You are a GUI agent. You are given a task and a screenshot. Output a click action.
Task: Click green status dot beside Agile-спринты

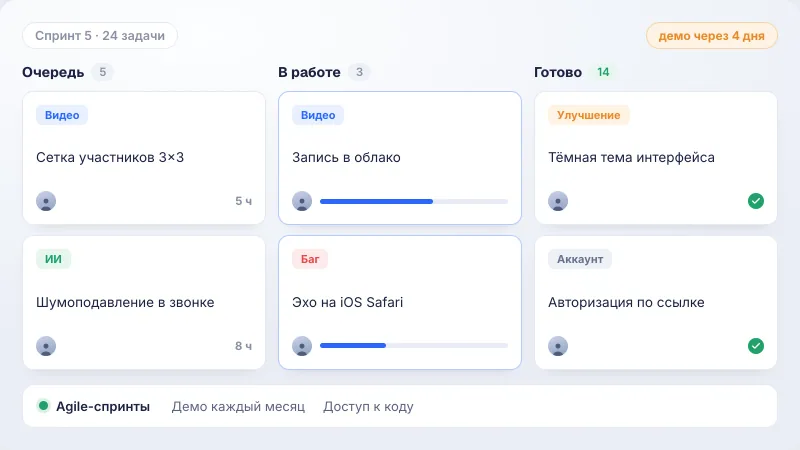click(43, 406)
